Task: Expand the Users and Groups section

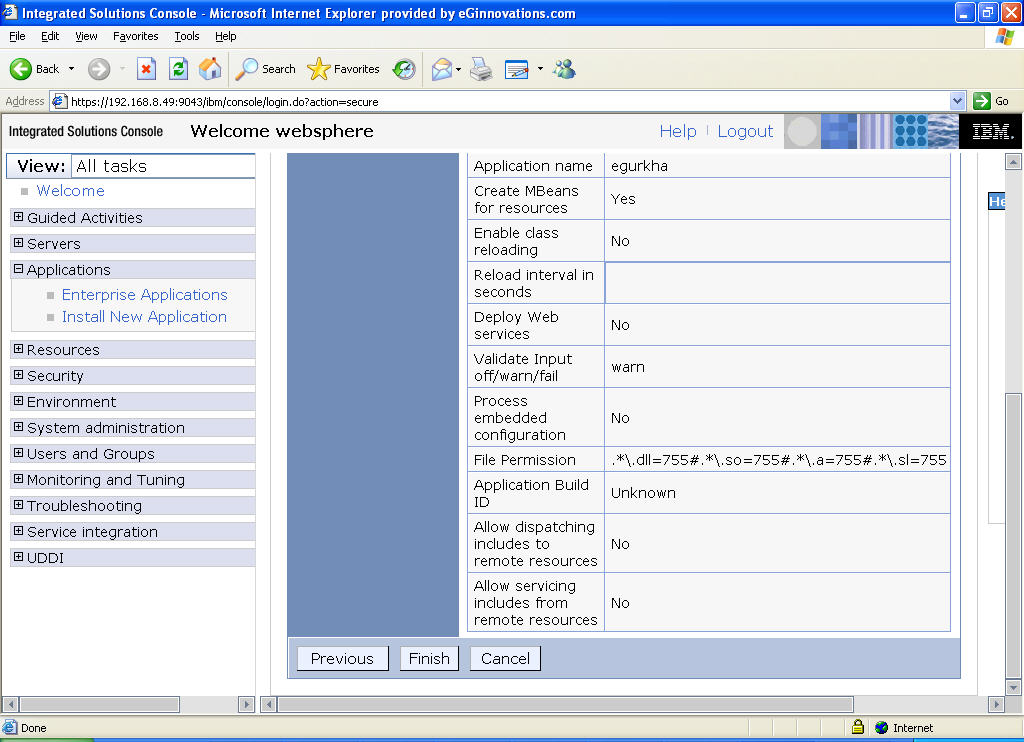Action: point(18,453)
